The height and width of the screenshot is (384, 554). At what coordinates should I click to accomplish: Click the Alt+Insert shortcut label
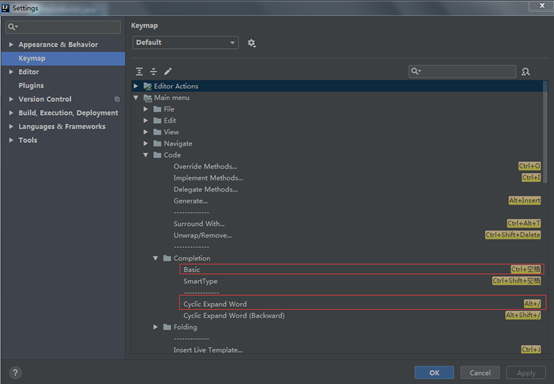524,201
